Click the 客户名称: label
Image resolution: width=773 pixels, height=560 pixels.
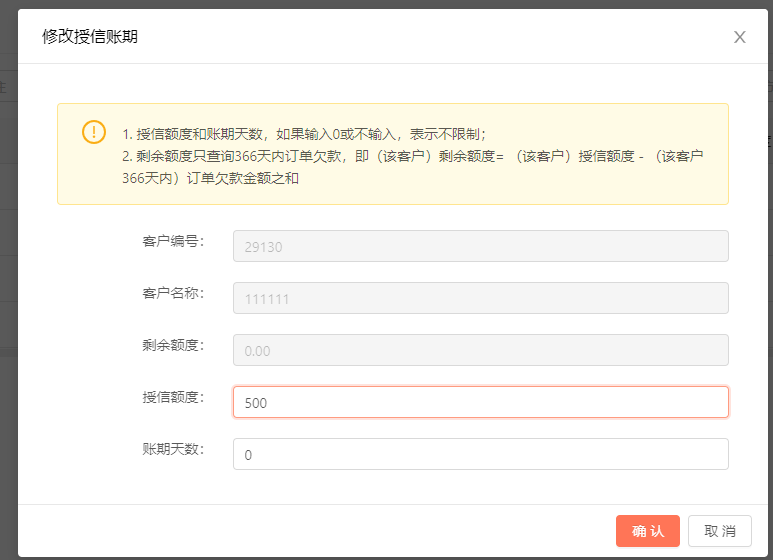point(173,293)
